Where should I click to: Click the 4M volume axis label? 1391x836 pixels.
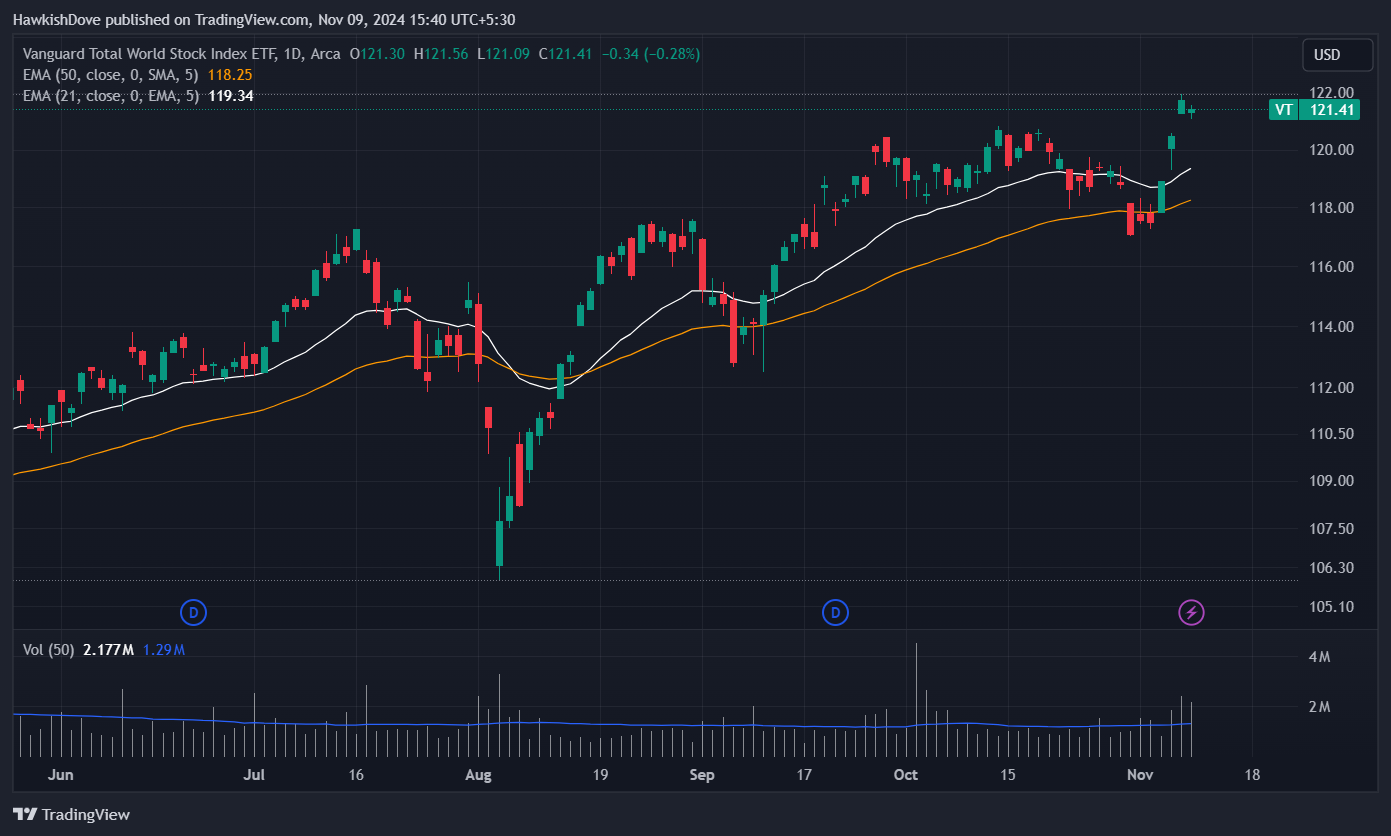point(1320,658)
